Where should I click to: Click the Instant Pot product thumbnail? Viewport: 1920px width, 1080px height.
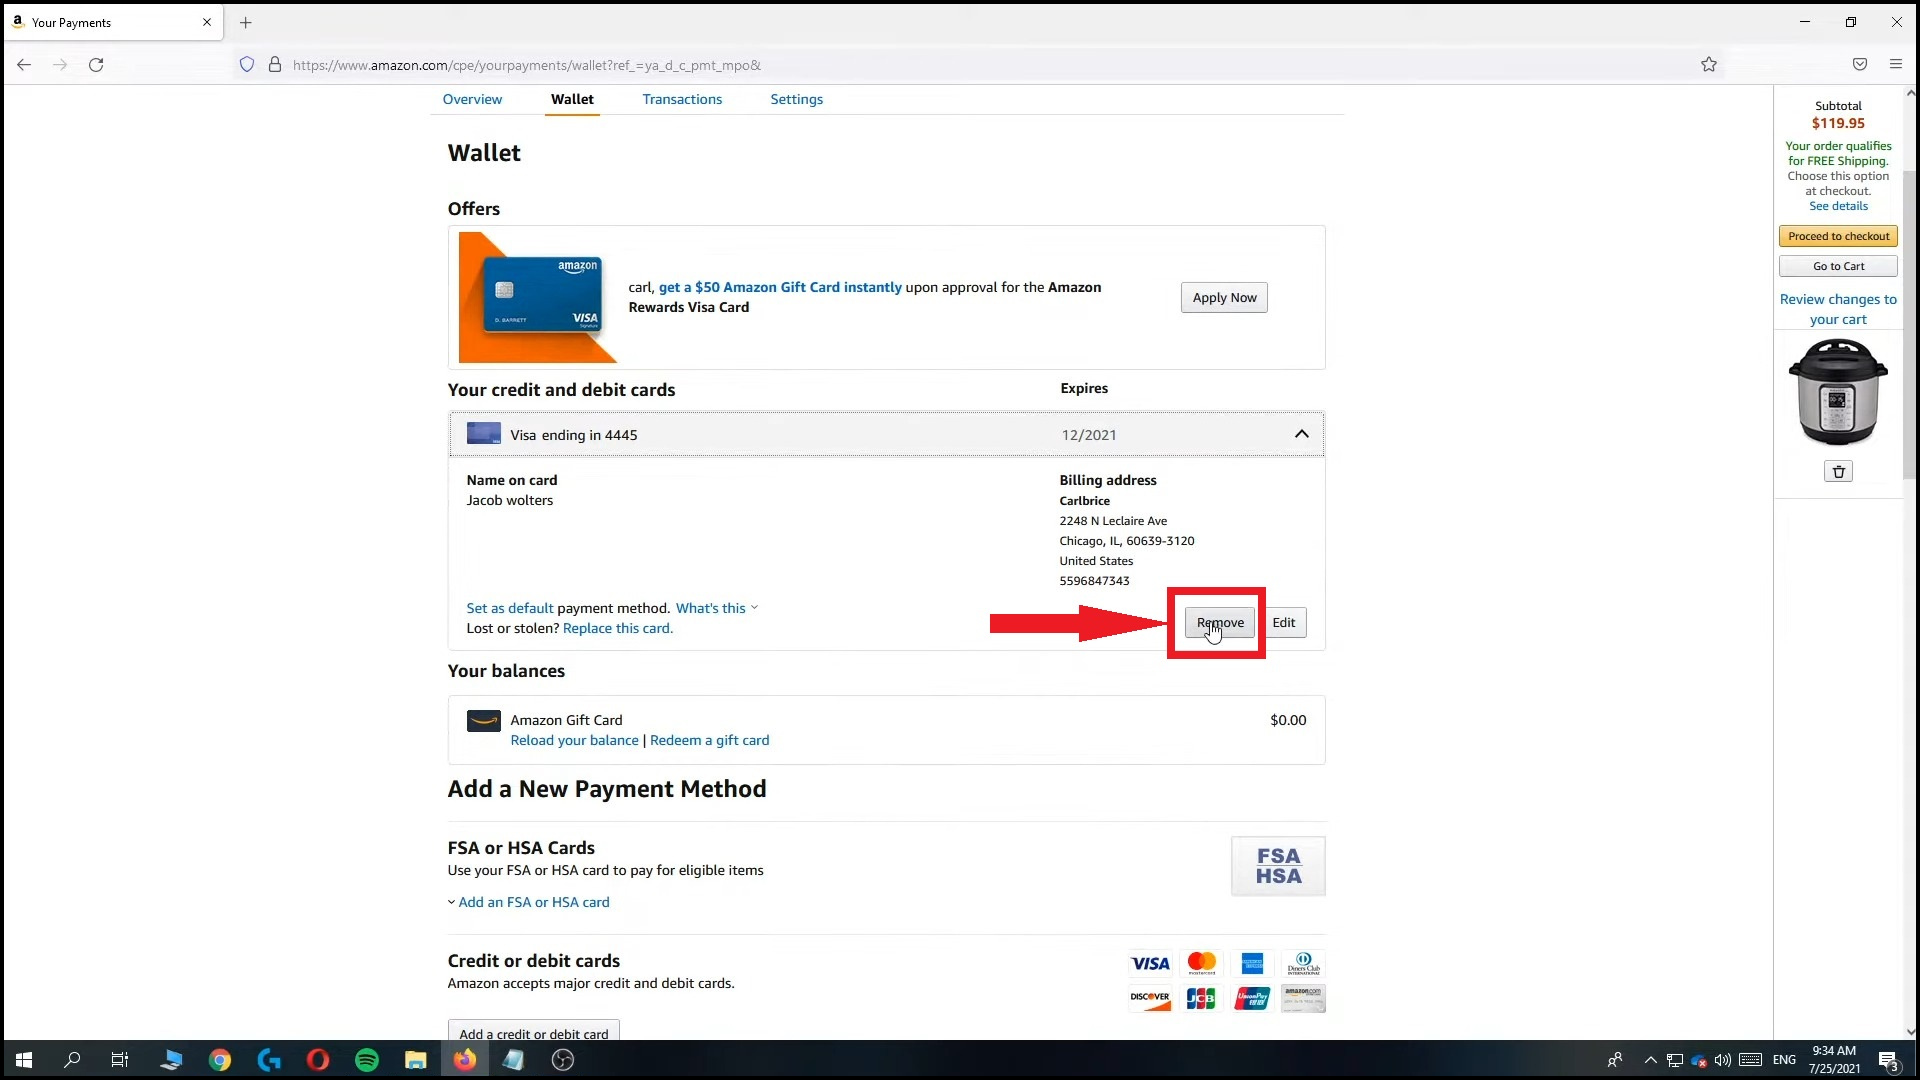(x=1838, y=392)
